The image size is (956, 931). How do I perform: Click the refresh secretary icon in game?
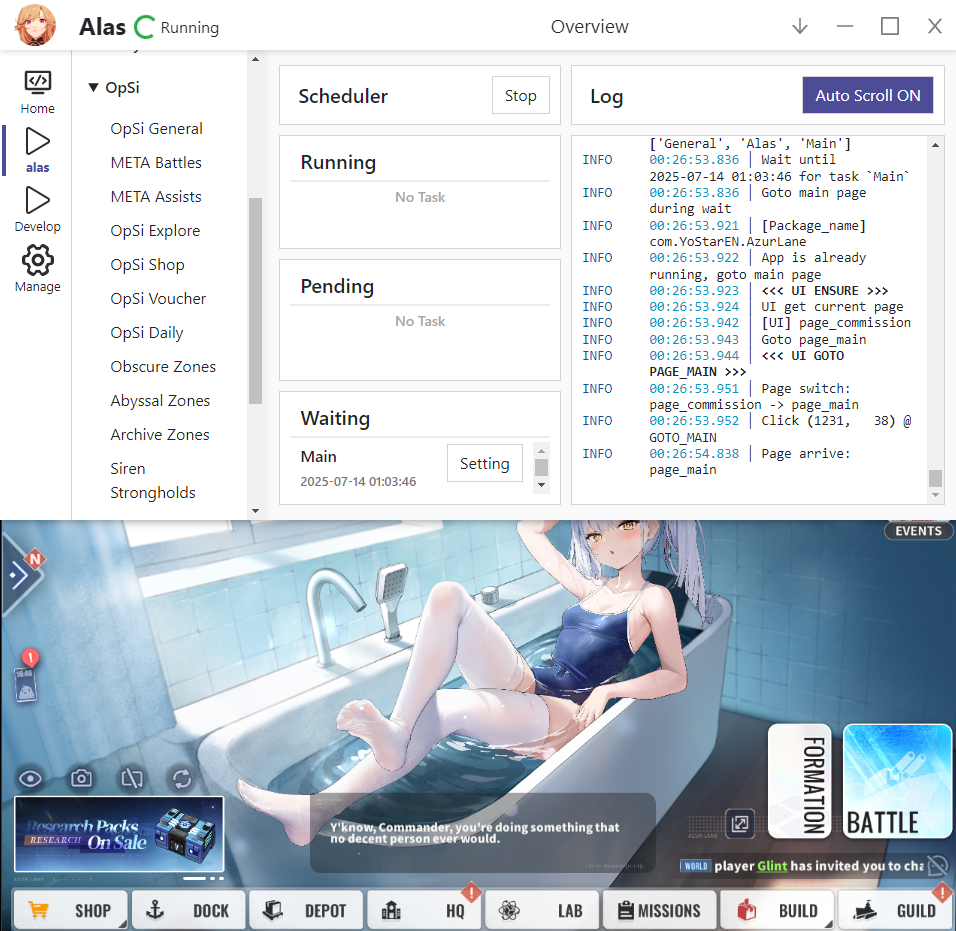click(x=182, y=779)
